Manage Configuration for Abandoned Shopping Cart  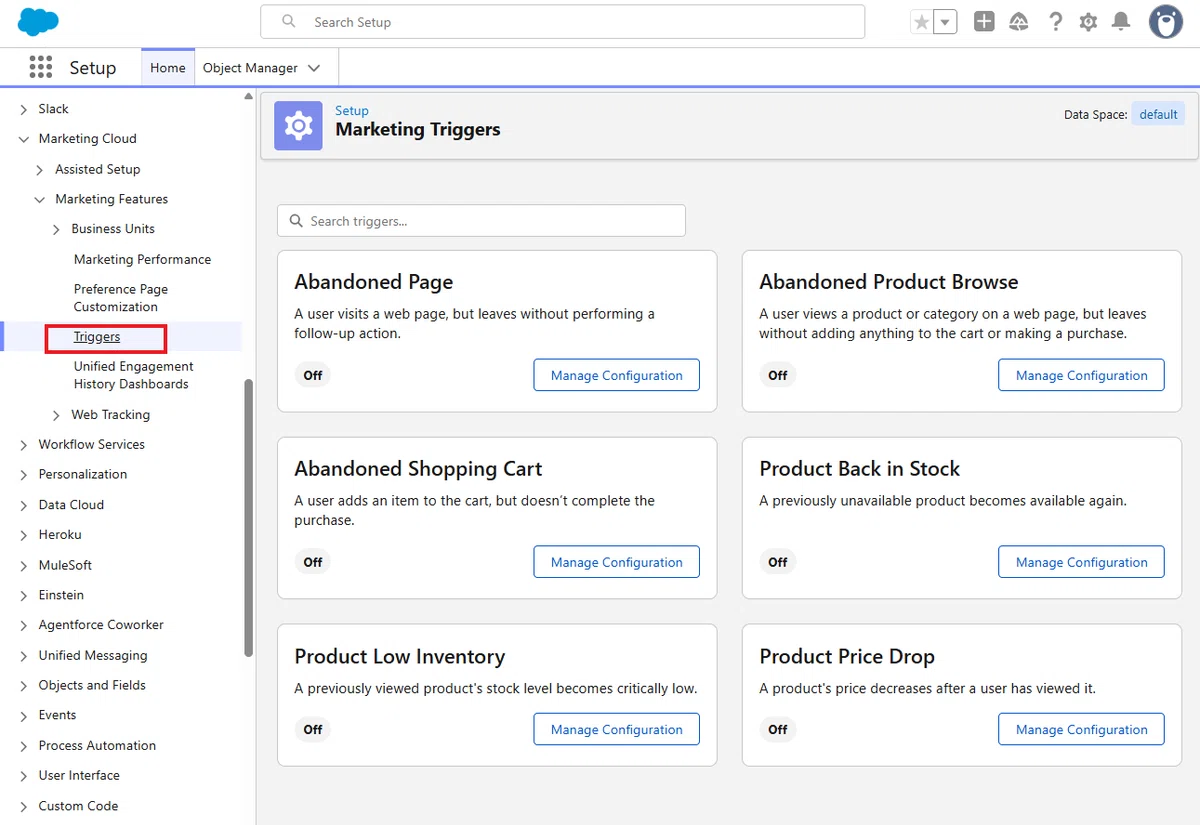click(x=616, y=562)
